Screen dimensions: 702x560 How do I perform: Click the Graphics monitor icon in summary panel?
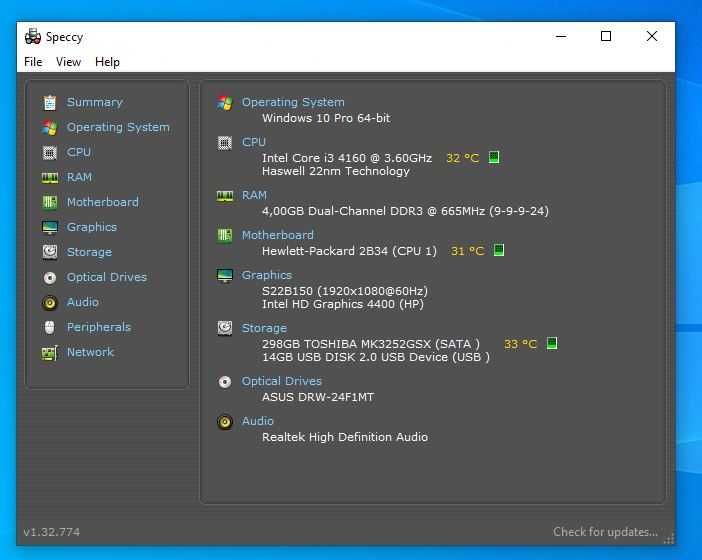(x=225, y=275)
